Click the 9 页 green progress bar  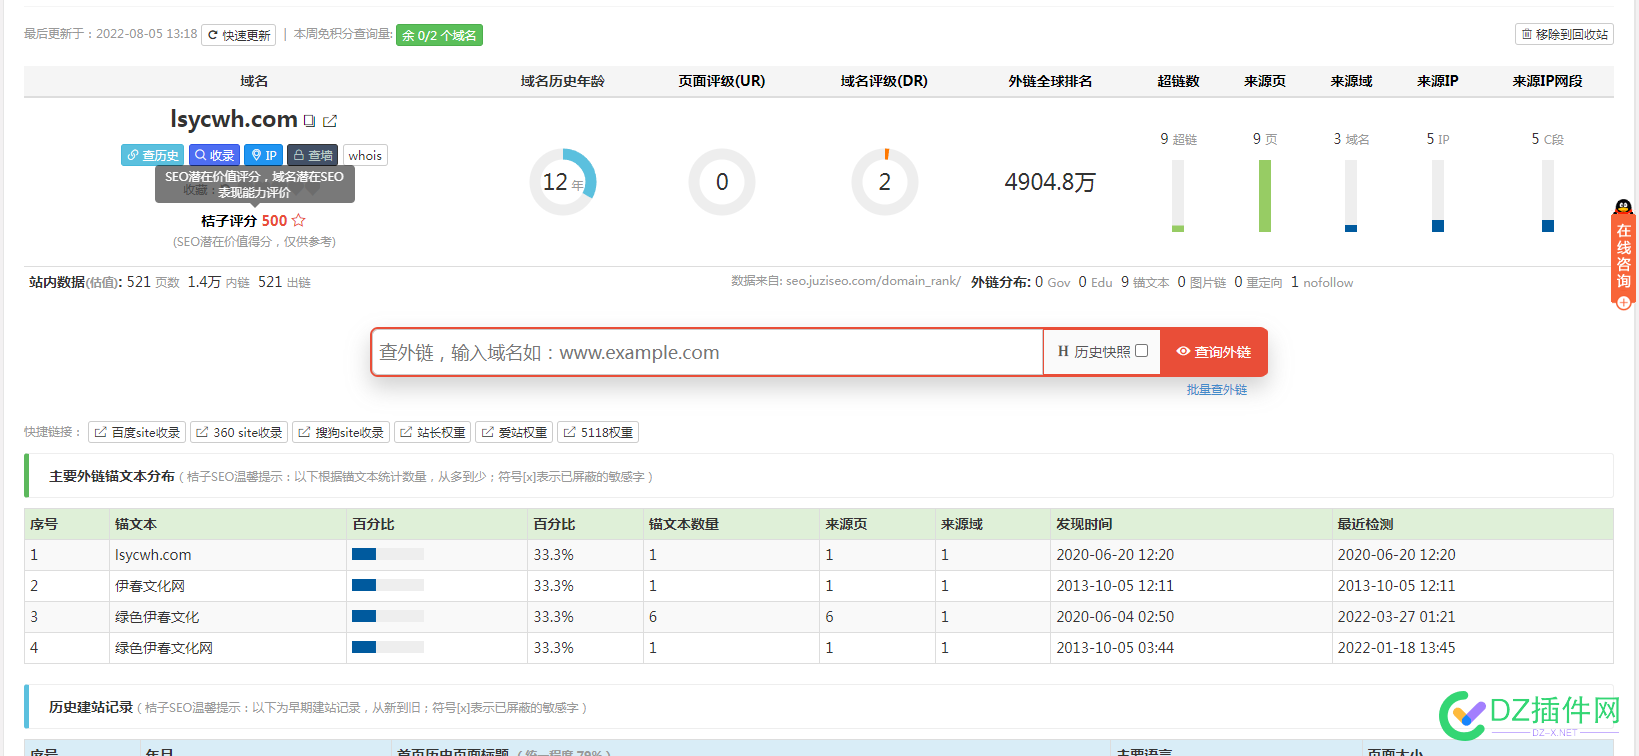coord(1265,196)
